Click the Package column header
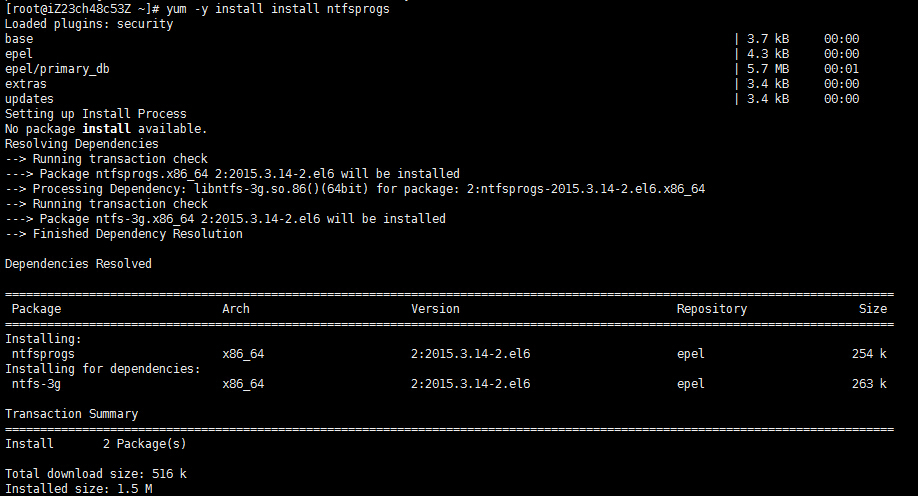The image size is (918, 496). pos(37,309)
